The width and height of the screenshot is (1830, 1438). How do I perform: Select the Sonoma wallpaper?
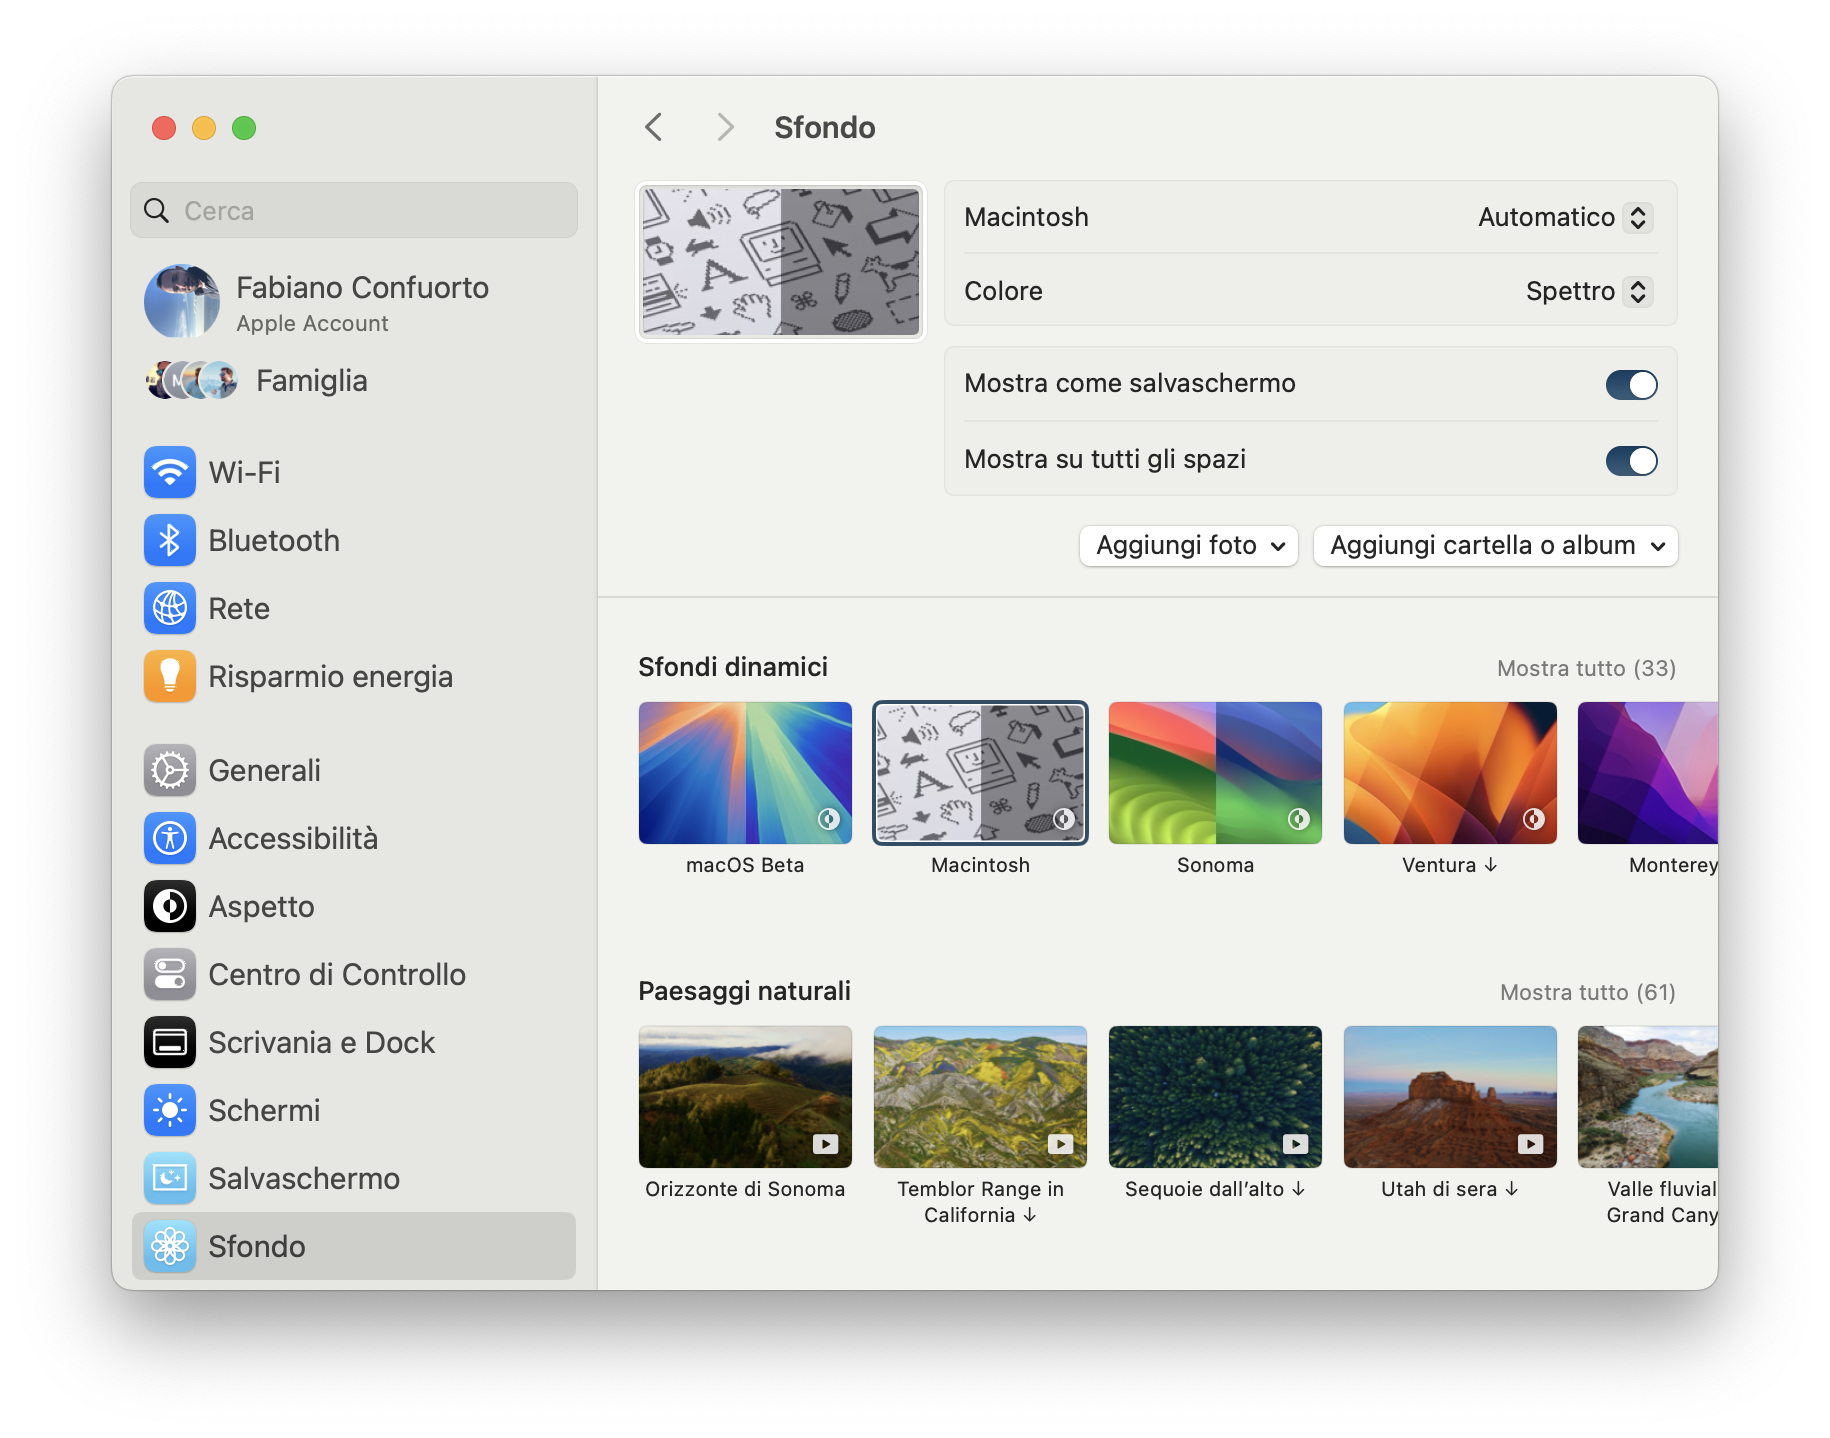tap(1215, 773)
